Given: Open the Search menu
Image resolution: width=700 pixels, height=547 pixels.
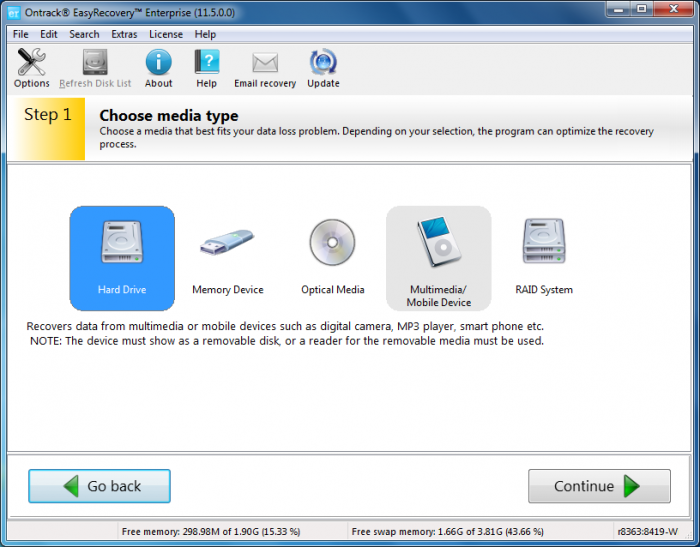Looking at the screenshot, I should [84, 34].
